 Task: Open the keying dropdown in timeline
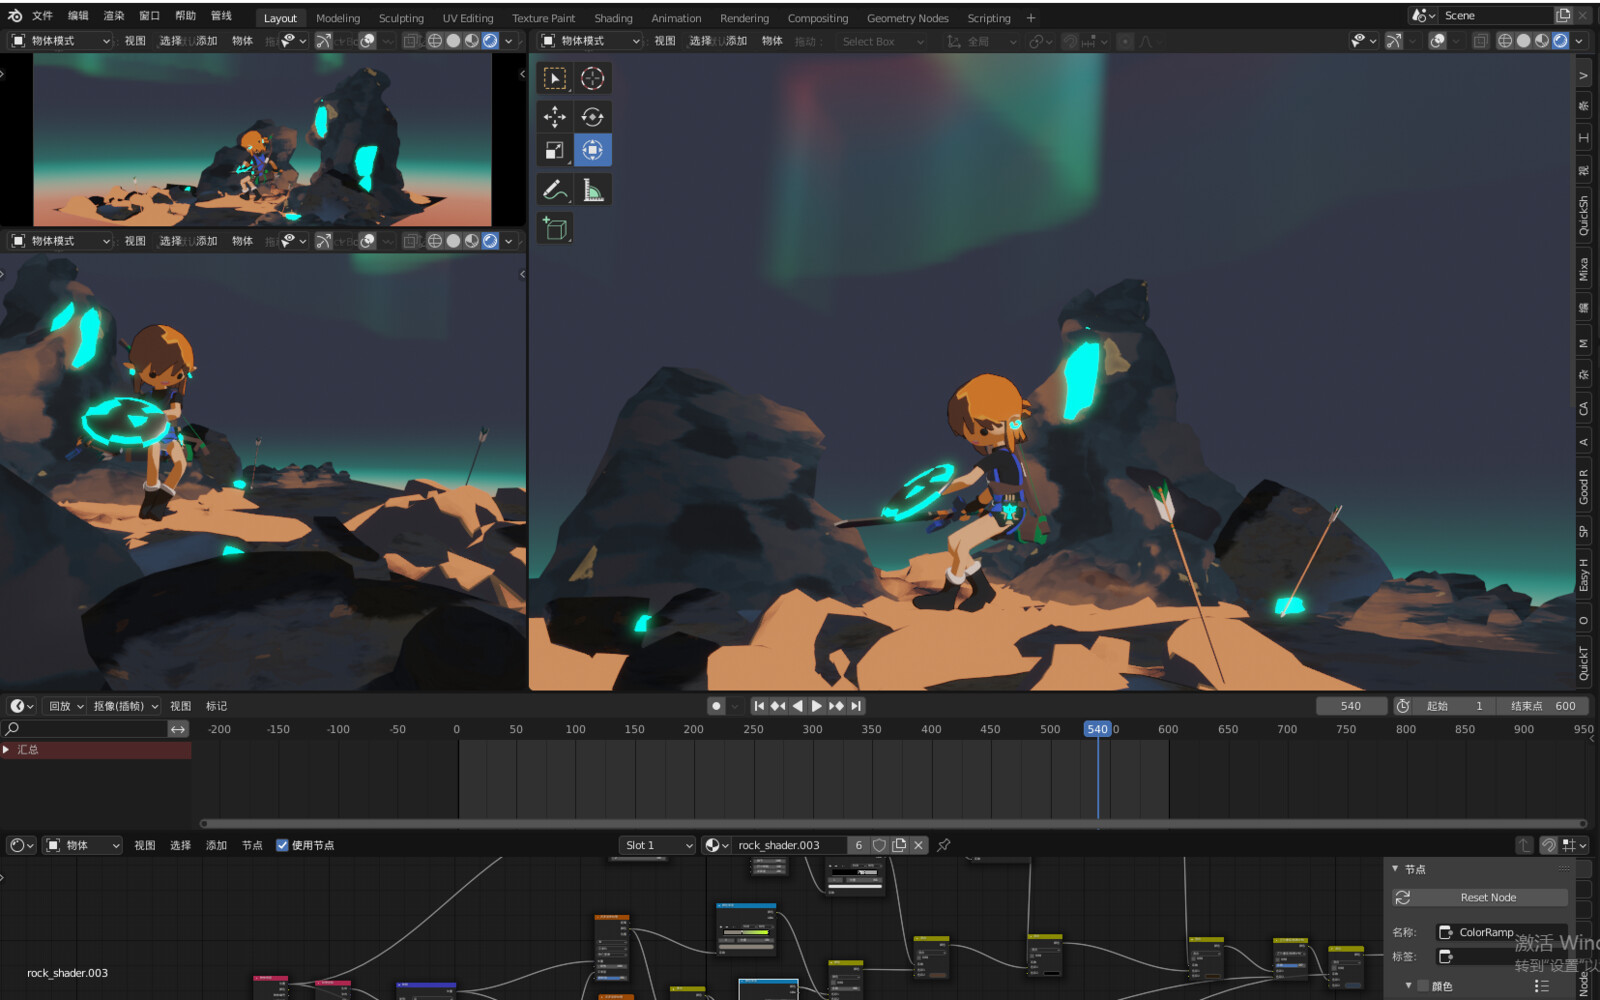125,706
